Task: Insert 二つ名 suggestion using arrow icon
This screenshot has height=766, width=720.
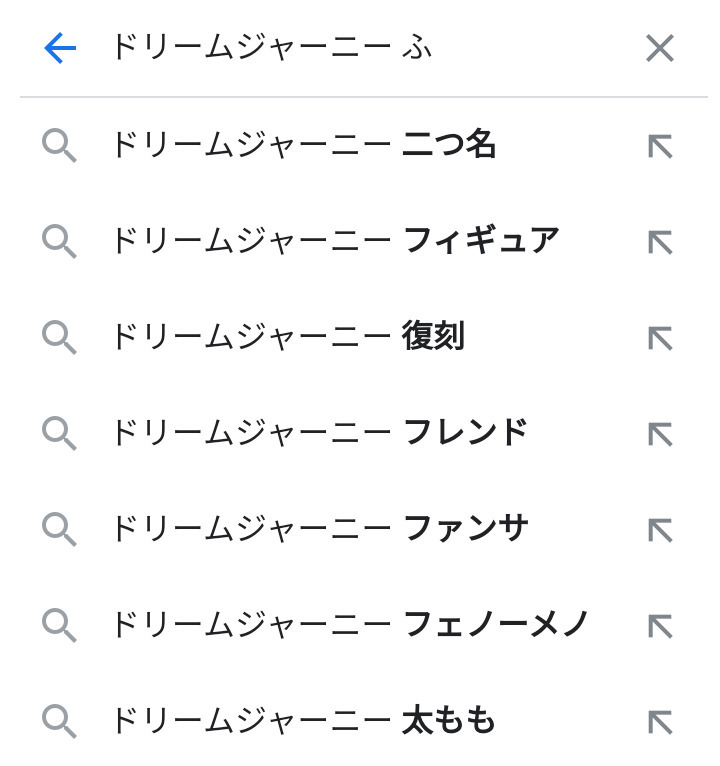Action: 659,147
